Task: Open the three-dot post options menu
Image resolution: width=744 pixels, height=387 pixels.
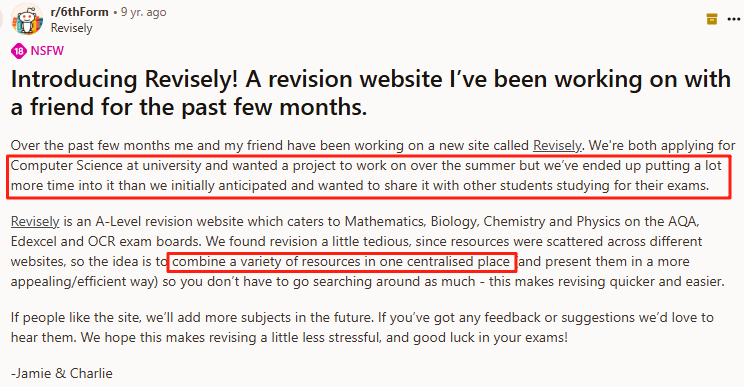Action: 734,19
